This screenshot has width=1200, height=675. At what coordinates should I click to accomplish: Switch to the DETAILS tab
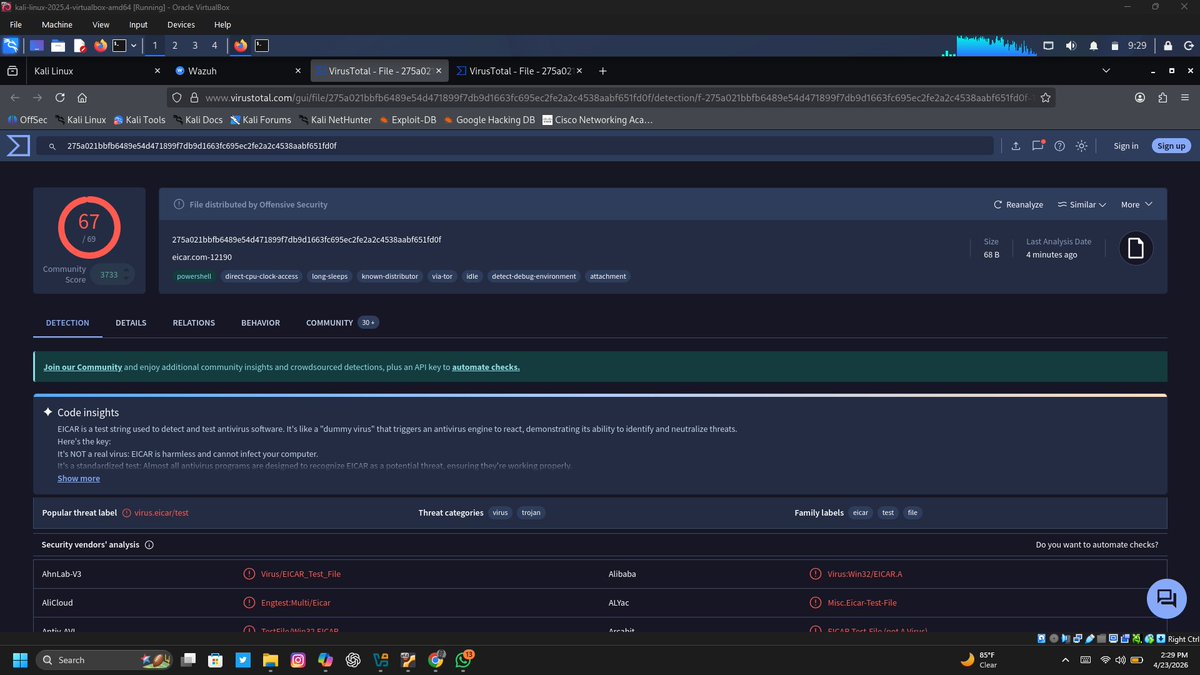click(131, 323)
